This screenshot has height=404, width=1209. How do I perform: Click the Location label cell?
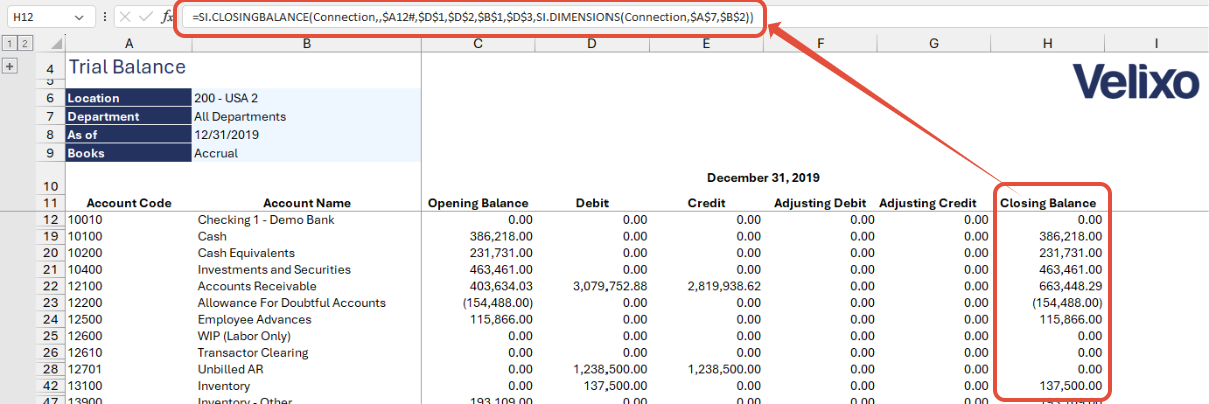click(129, 98)
